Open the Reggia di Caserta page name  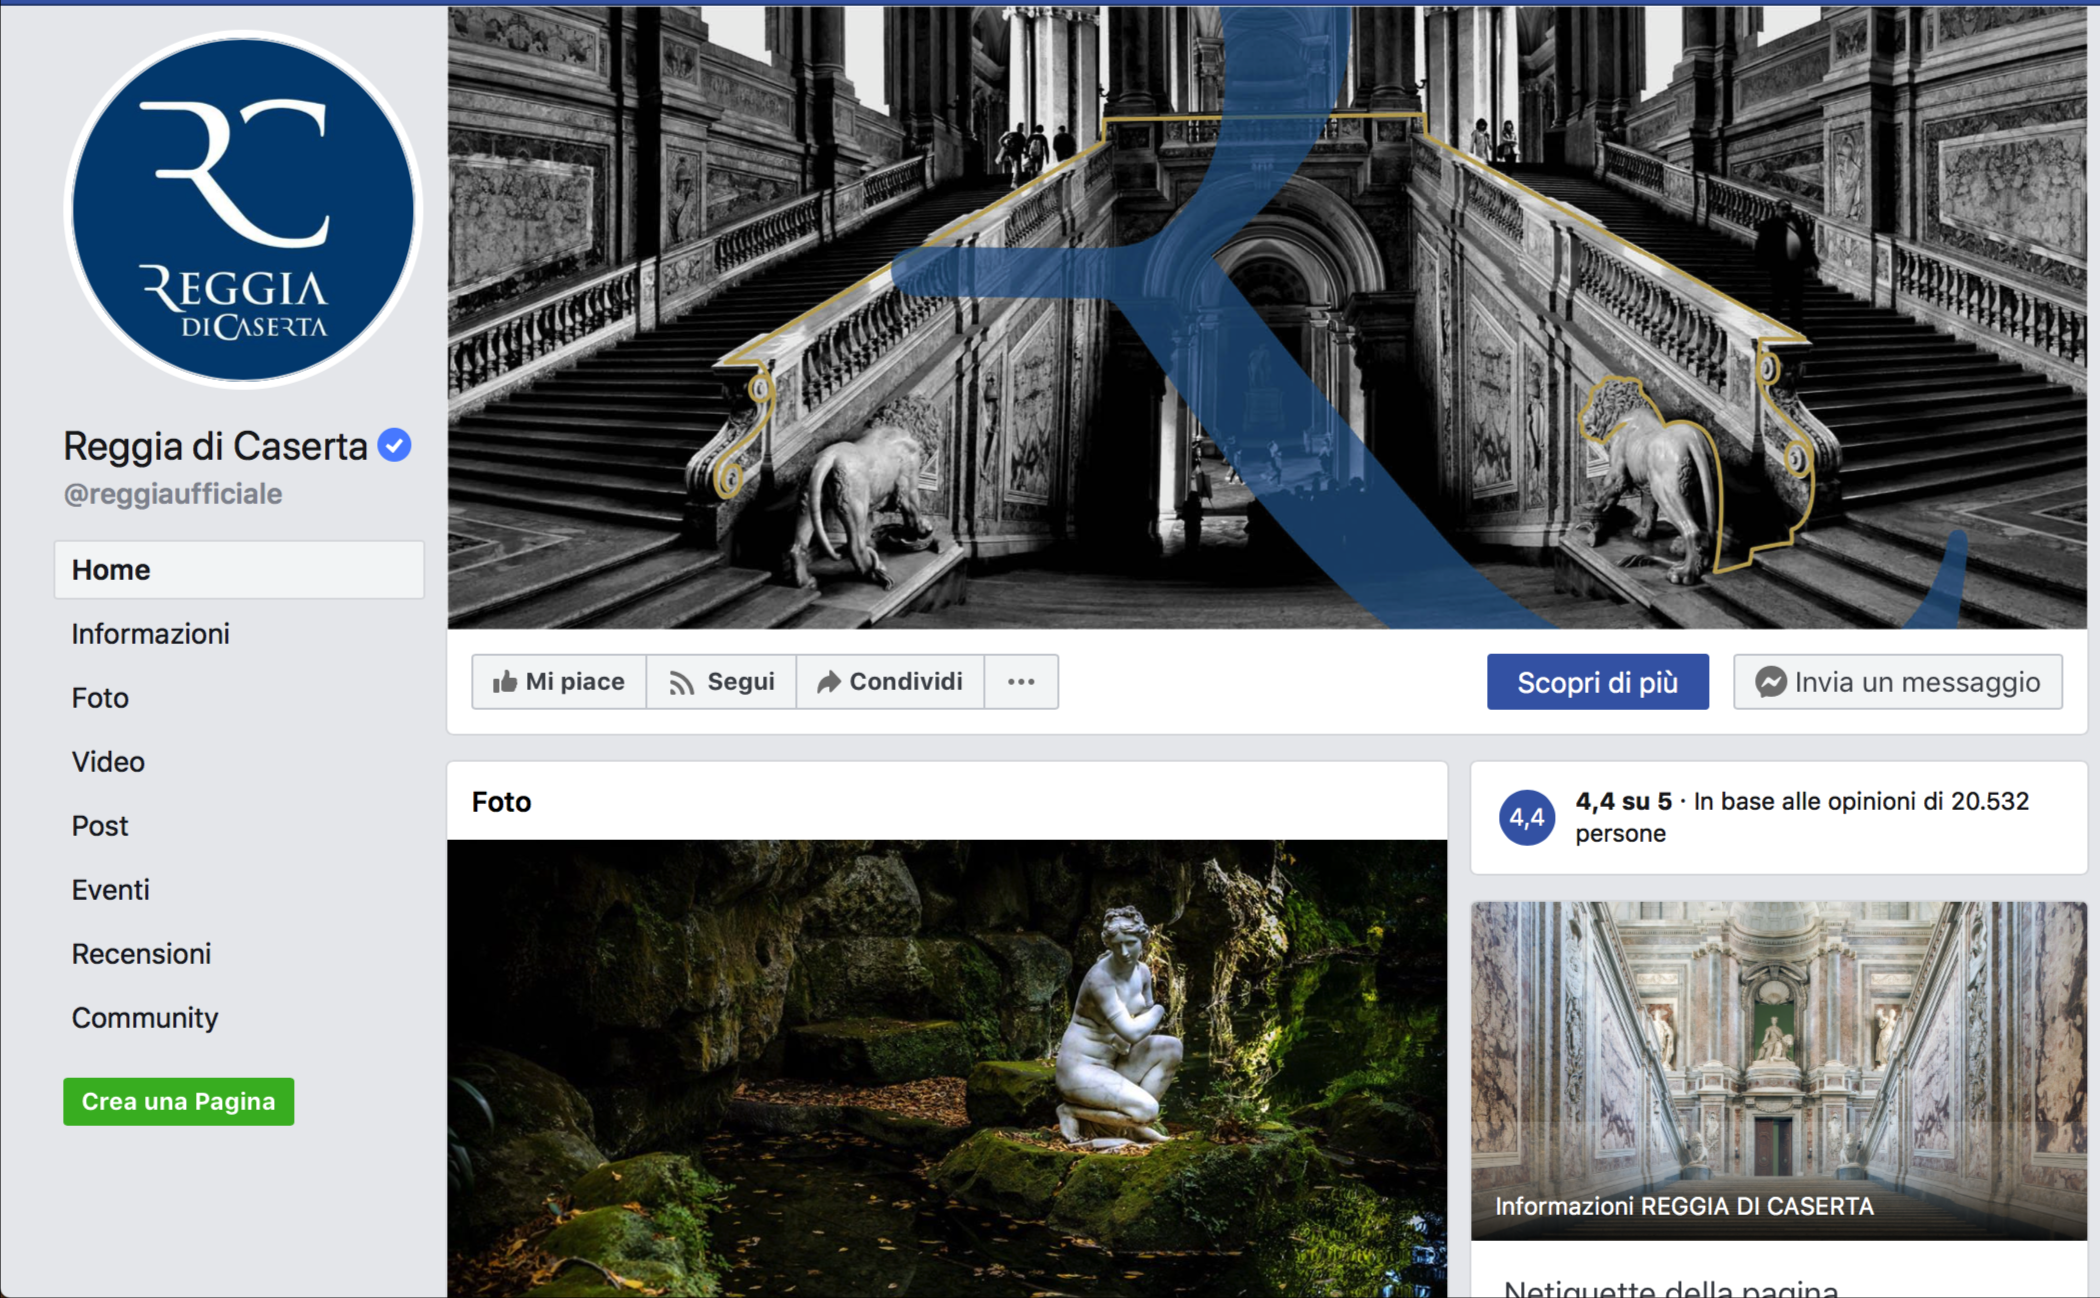tap(215, 446)
